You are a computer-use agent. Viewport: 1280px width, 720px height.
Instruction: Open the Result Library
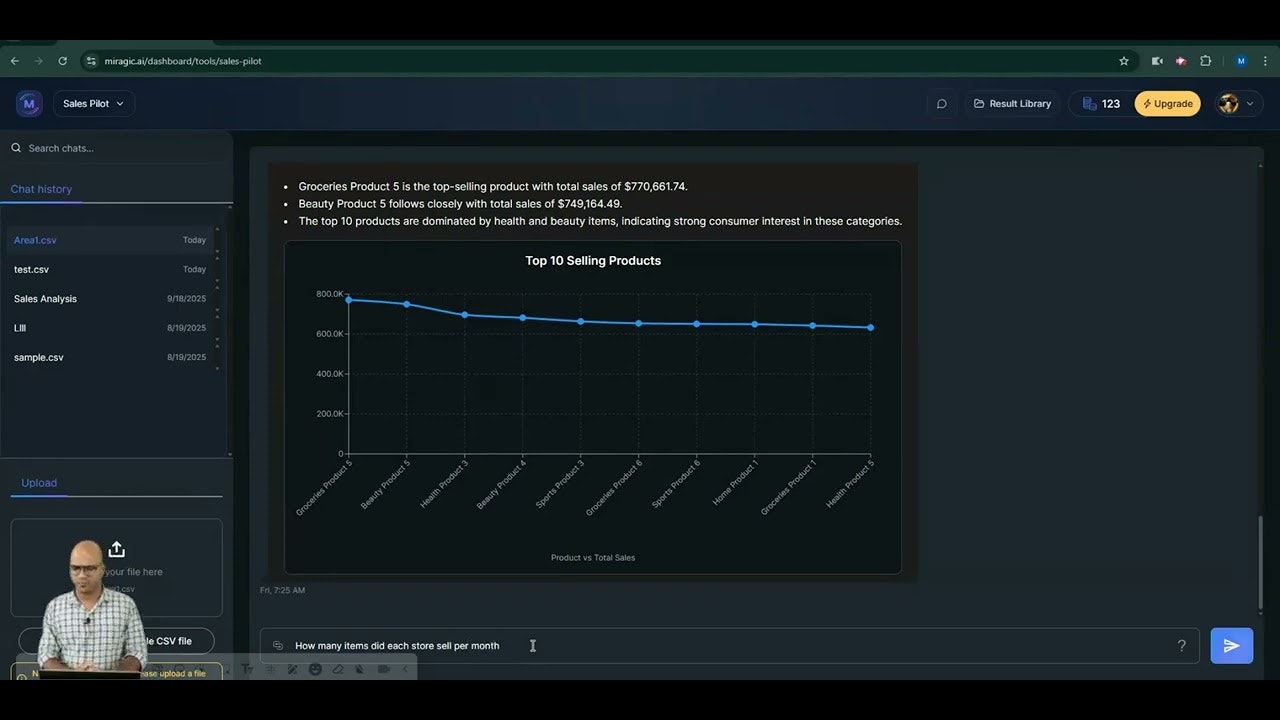pyautogui.click(x=1012, y=103)
